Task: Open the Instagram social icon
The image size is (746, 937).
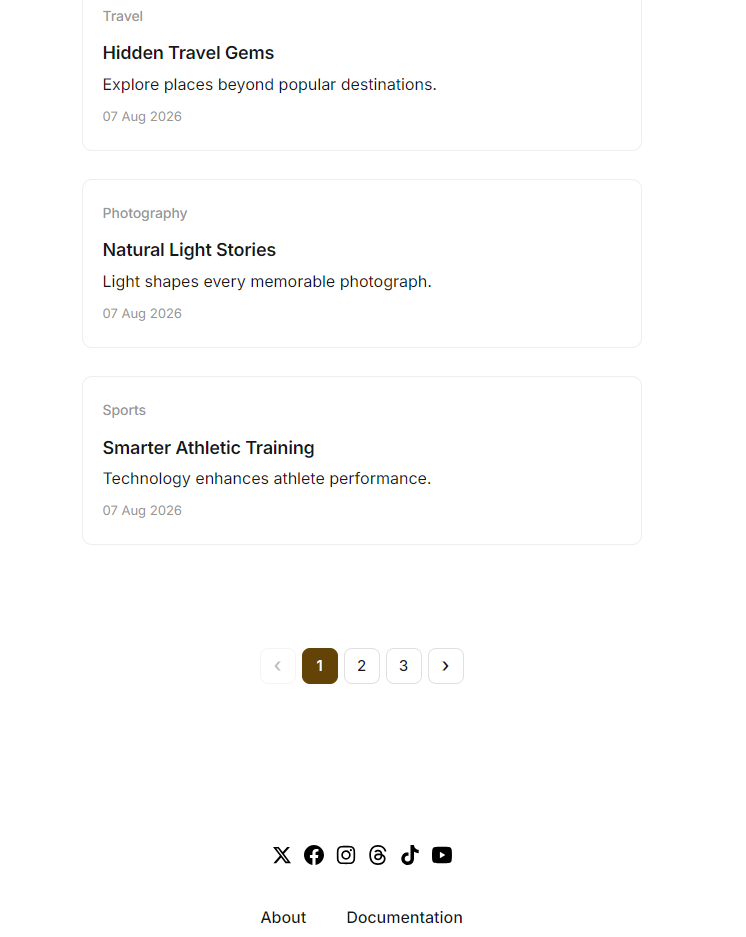Action: coord(346,855)
